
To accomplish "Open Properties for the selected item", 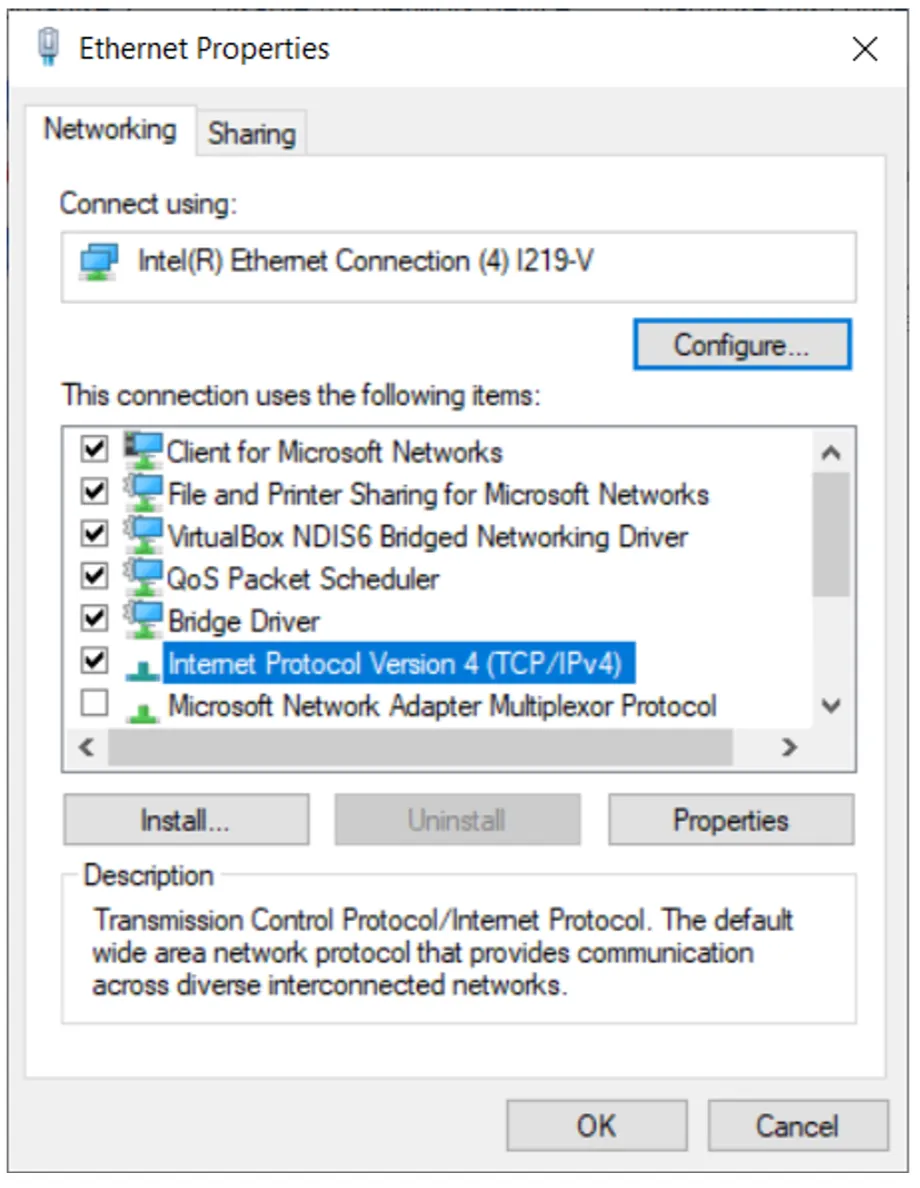I will coord(731,820).
